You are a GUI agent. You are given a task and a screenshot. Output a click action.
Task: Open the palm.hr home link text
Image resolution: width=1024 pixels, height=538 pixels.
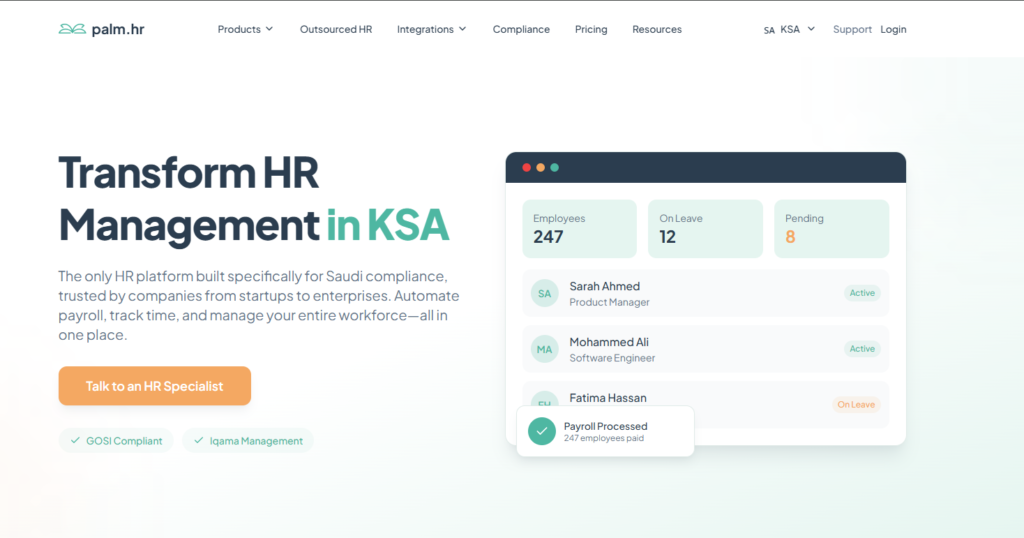[x=118, y=29]
